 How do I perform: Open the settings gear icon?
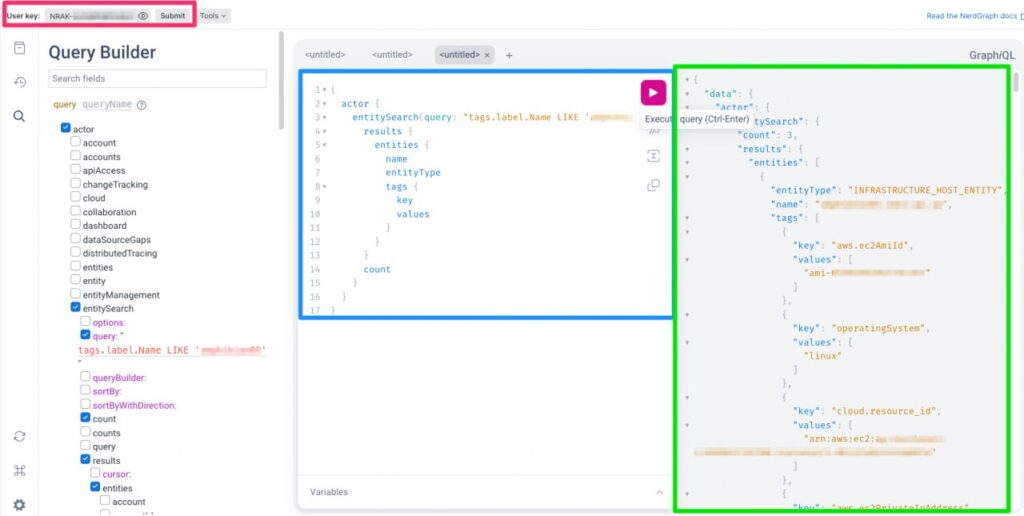19,505
